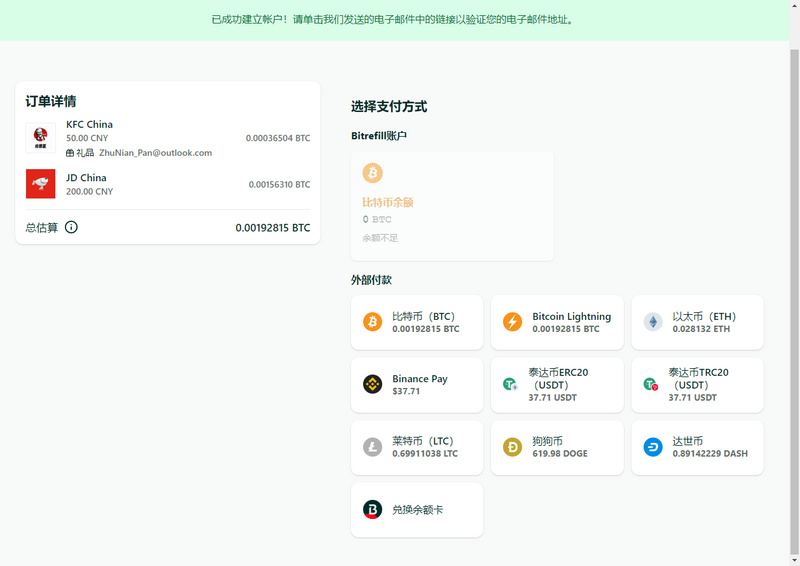
Task: Click the JD China product name
Action: (86, 178)
